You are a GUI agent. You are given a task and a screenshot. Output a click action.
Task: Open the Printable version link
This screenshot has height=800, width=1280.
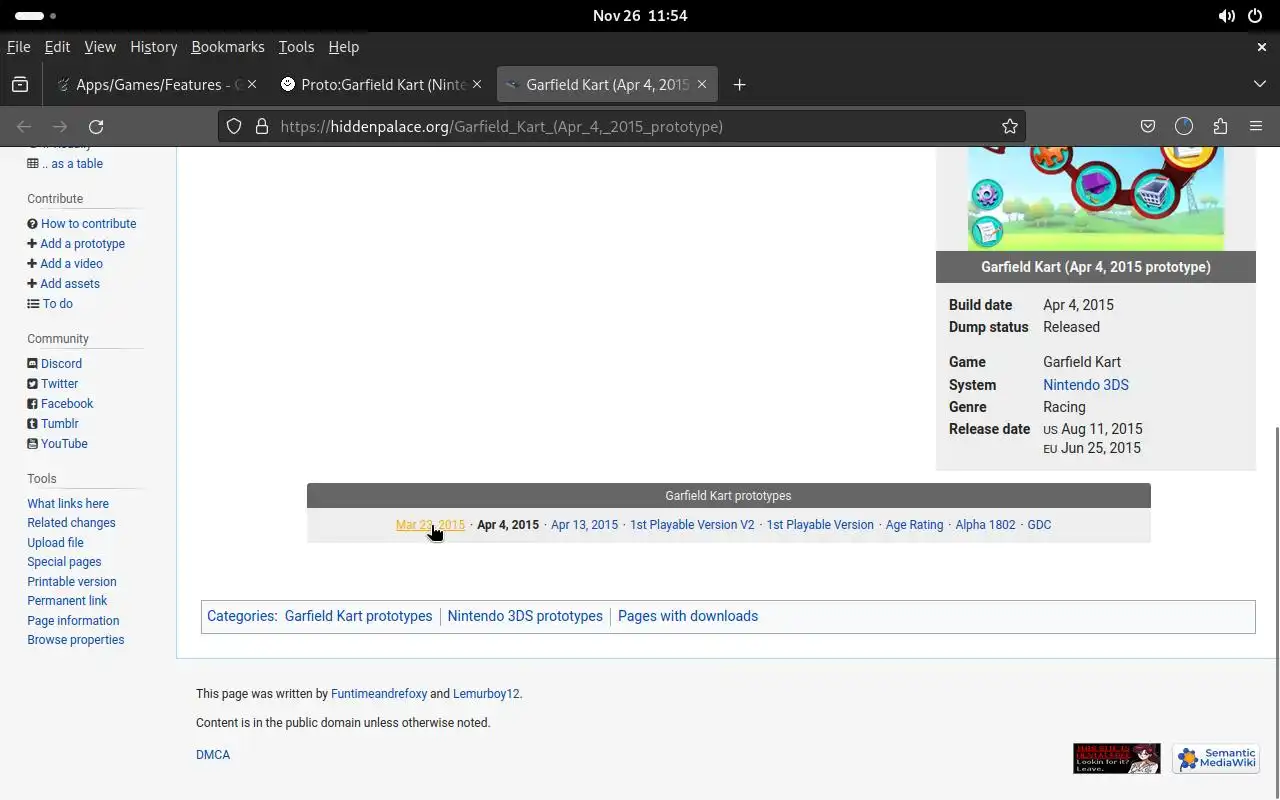tap(72, 582)
